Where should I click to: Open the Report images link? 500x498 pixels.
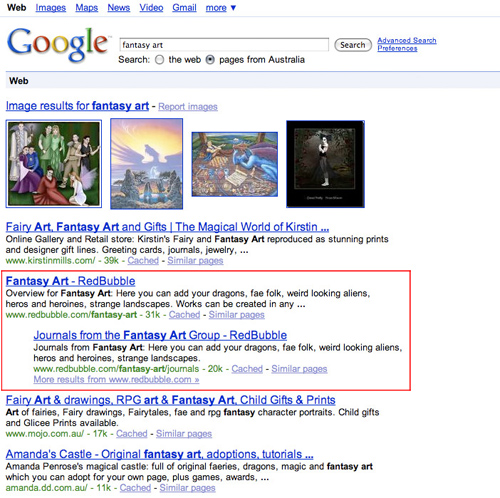click(x=188, y=107)
